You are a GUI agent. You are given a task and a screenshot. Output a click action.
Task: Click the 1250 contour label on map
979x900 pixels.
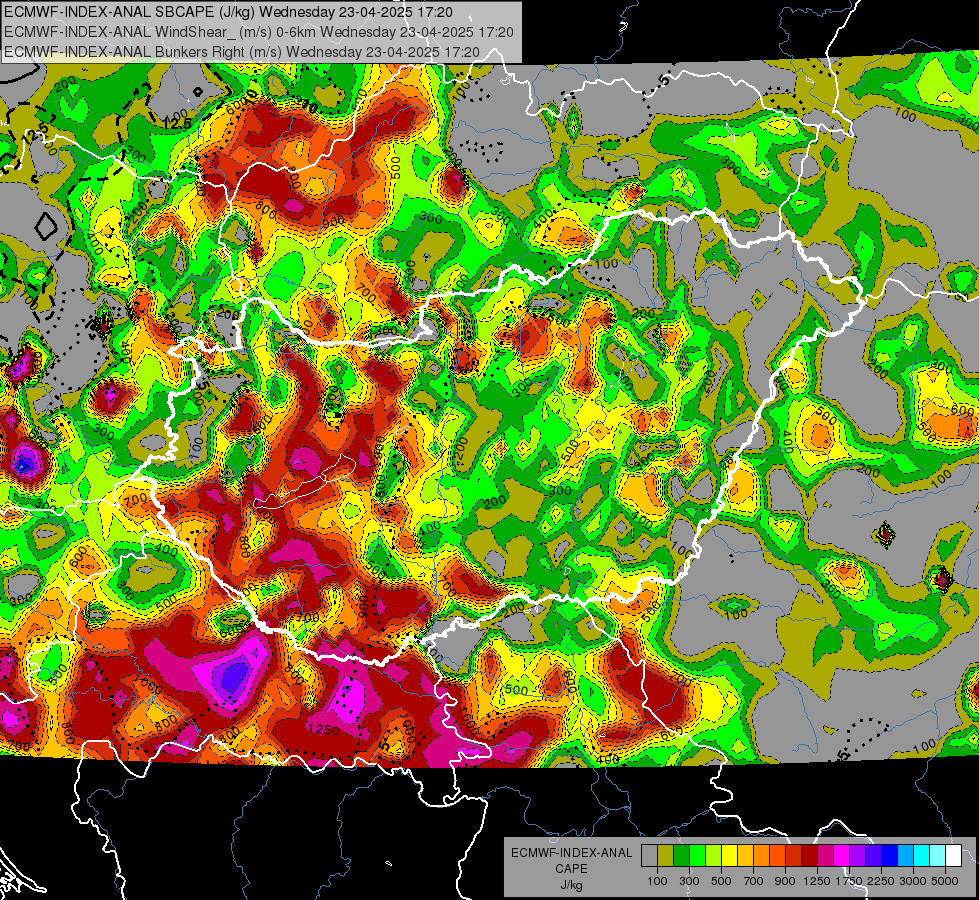point(323,730)
